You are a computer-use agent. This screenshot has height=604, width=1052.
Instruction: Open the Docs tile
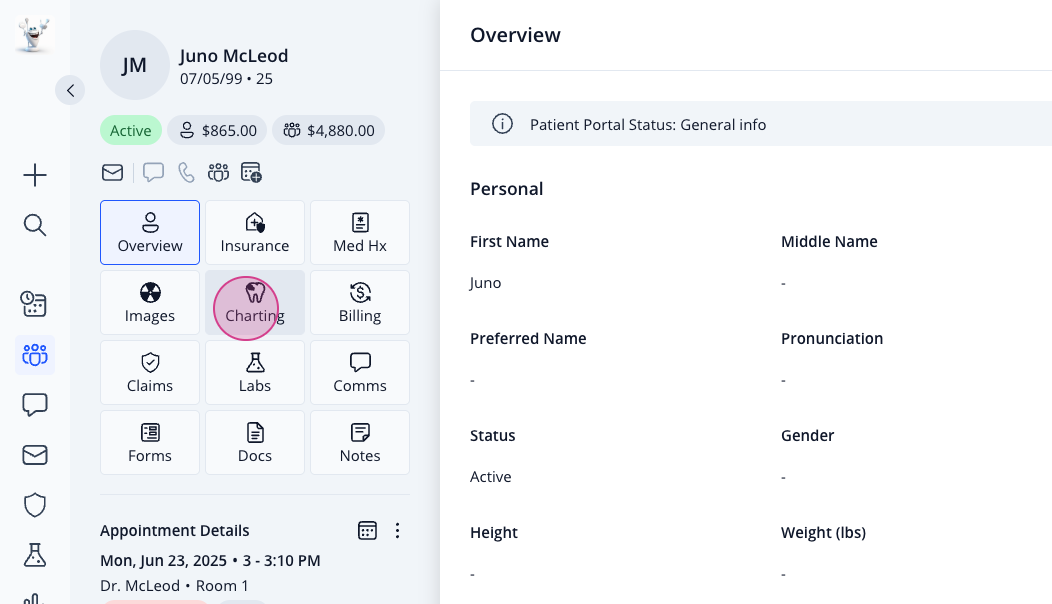click(255, 442)
